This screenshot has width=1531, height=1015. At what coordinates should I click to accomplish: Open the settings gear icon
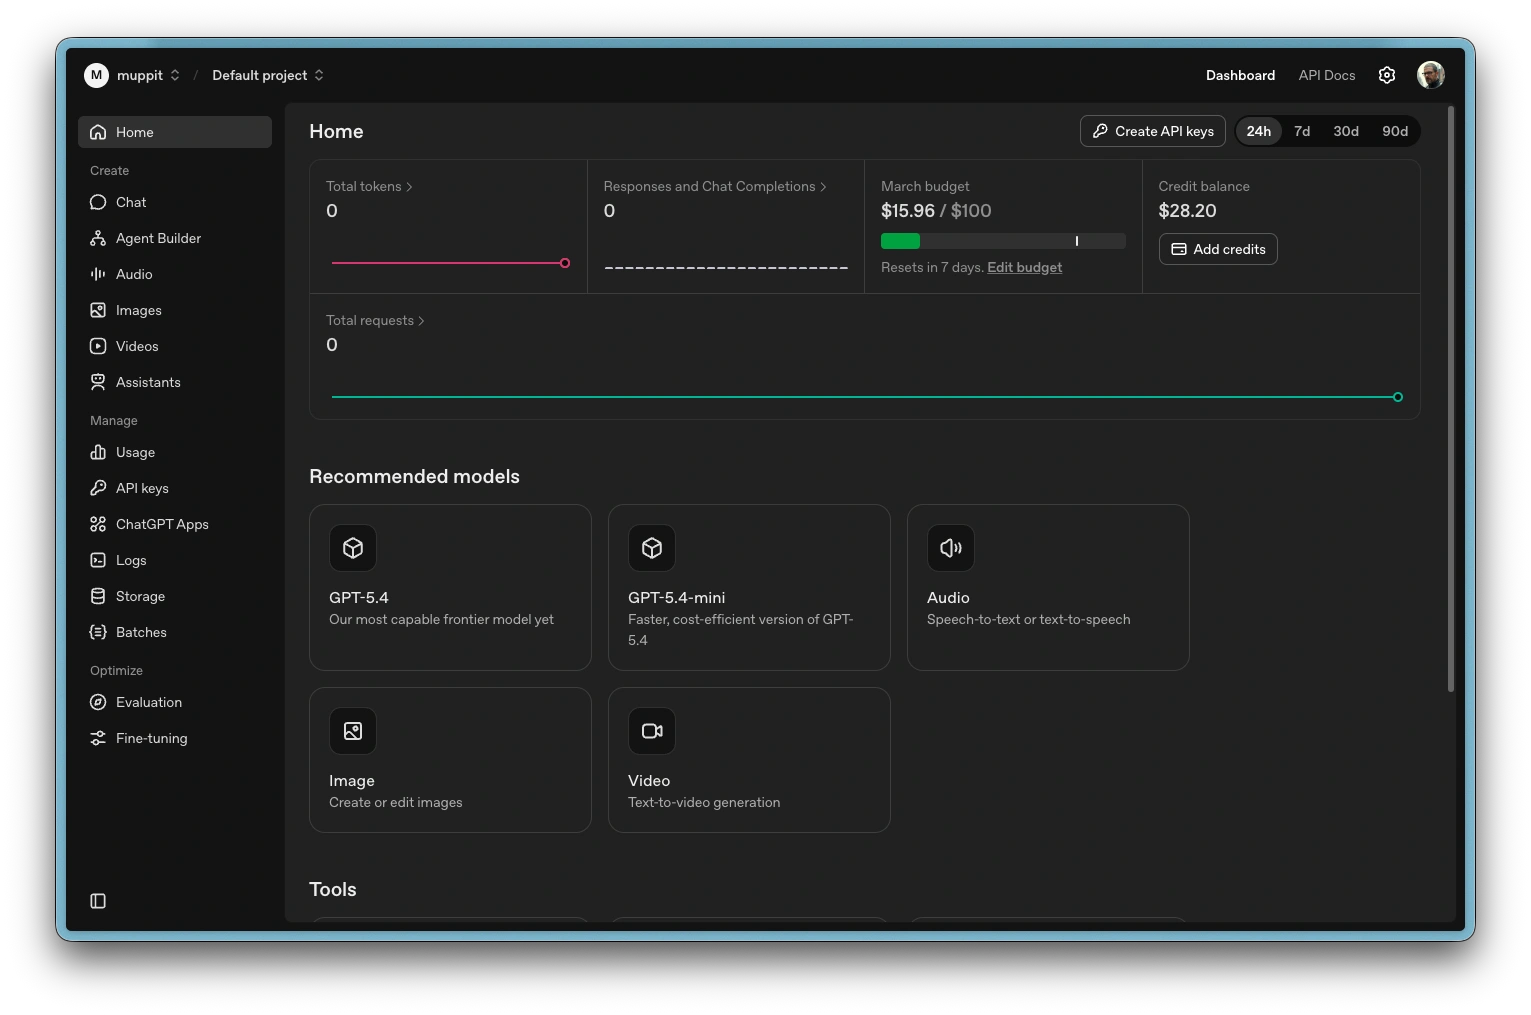[1387, 75]
